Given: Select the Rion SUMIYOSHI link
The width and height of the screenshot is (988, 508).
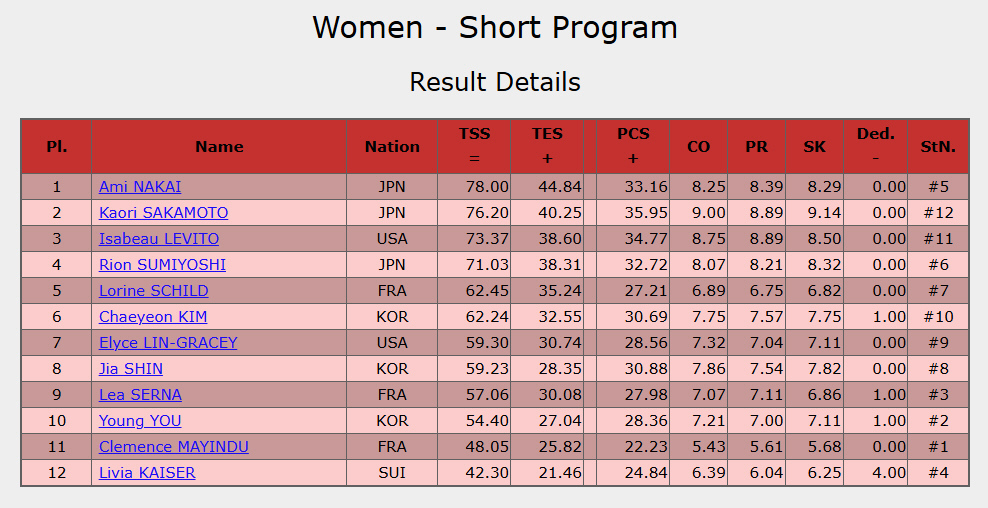Looking at the screenshot, I should [x=162, y=265].
